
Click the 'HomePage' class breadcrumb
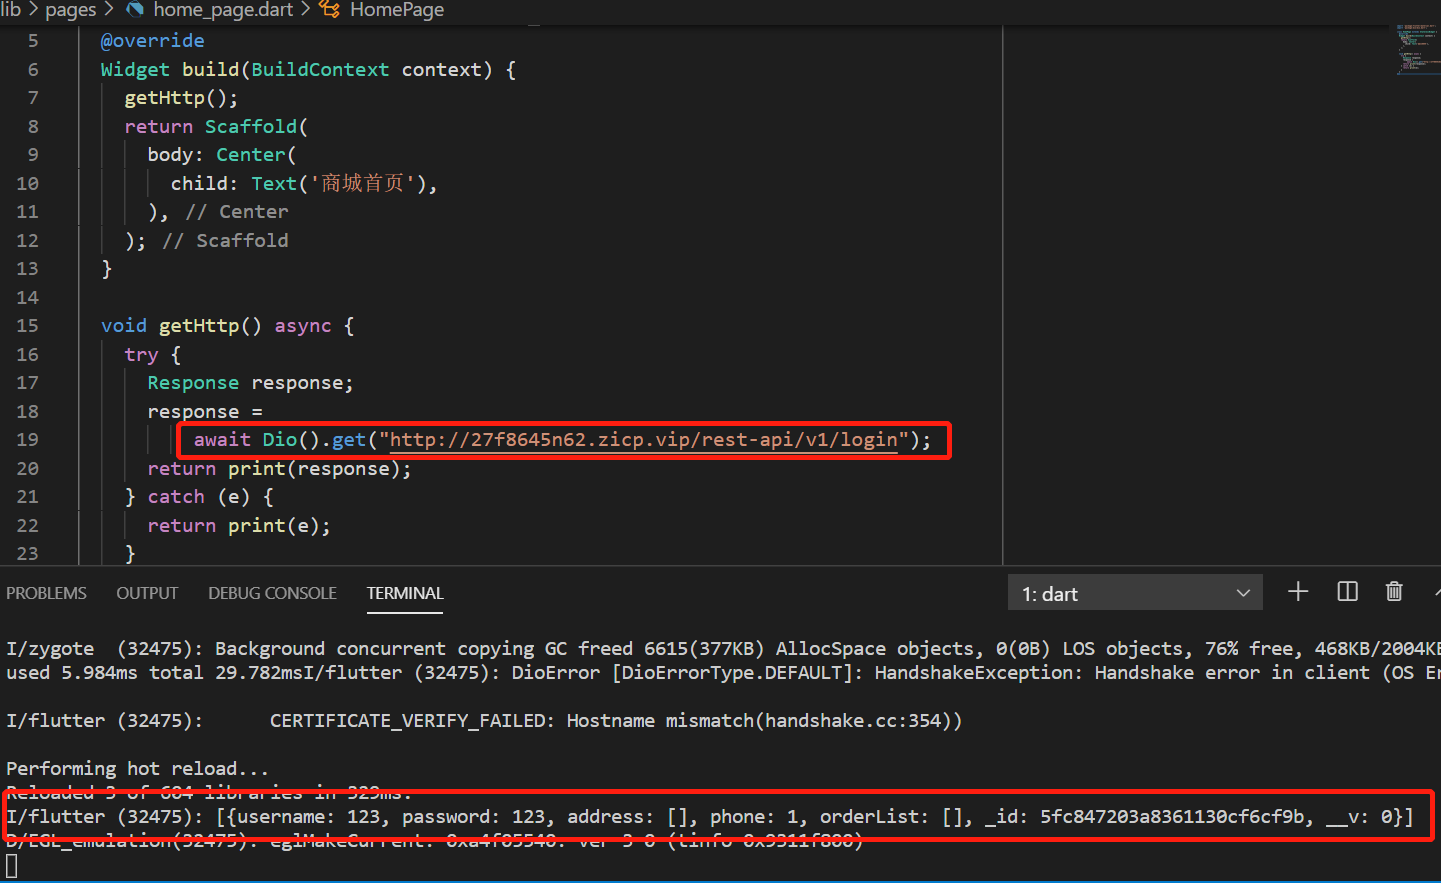coord(397,10)
